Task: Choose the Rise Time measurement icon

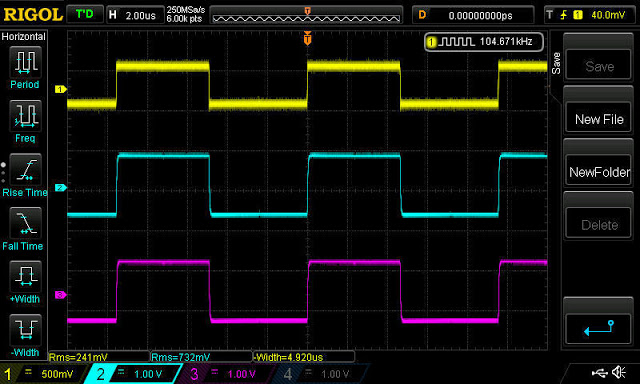Action: (x=25, y=170)
